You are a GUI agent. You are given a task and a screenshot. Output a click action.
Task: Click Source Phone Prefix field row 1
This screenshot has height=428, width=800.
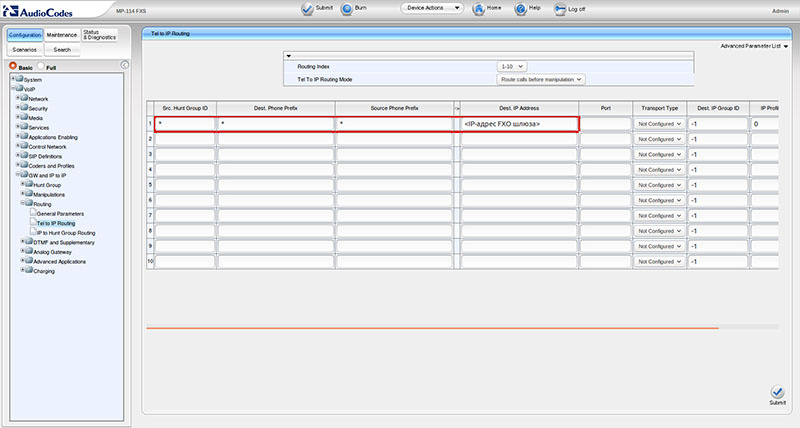(394, 124)
